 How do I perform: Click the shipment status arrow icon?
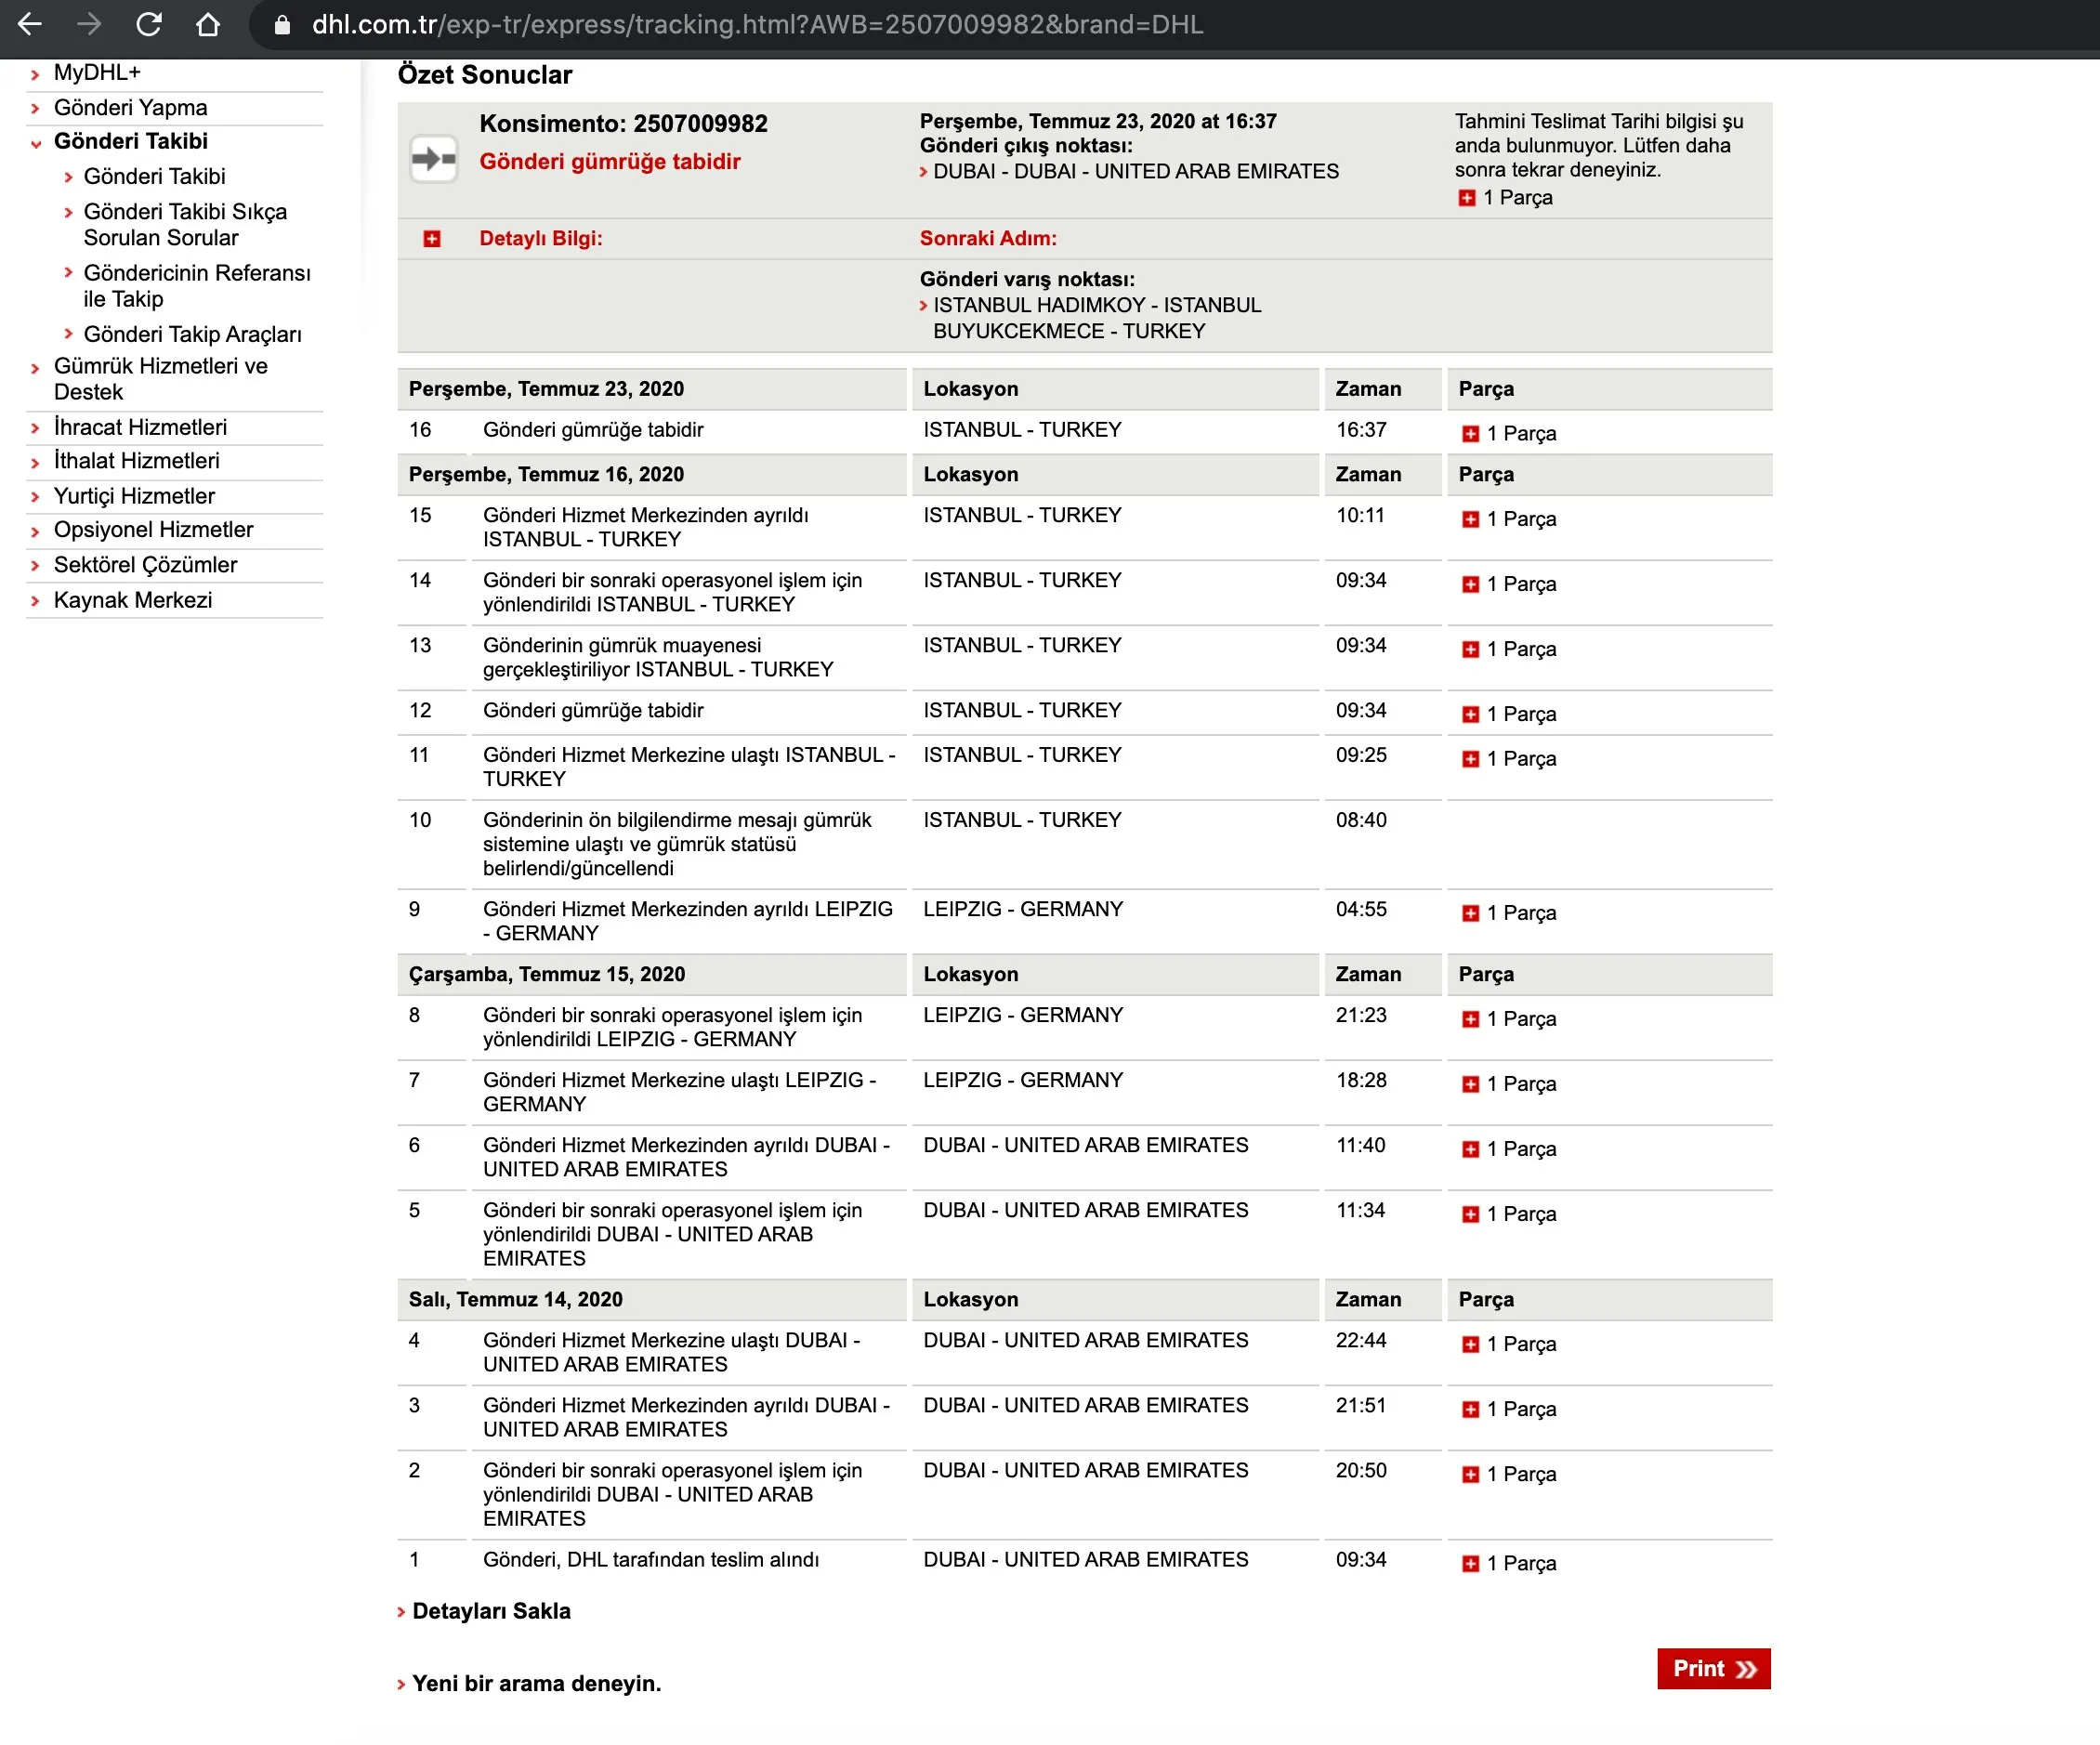tap(434, 159)
